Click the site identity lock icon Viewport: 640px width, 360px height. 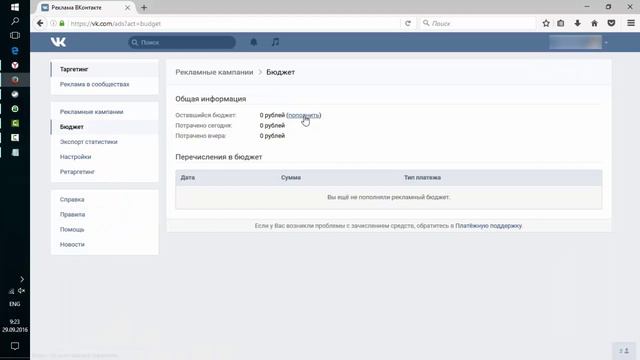click(x=62, y=24)
